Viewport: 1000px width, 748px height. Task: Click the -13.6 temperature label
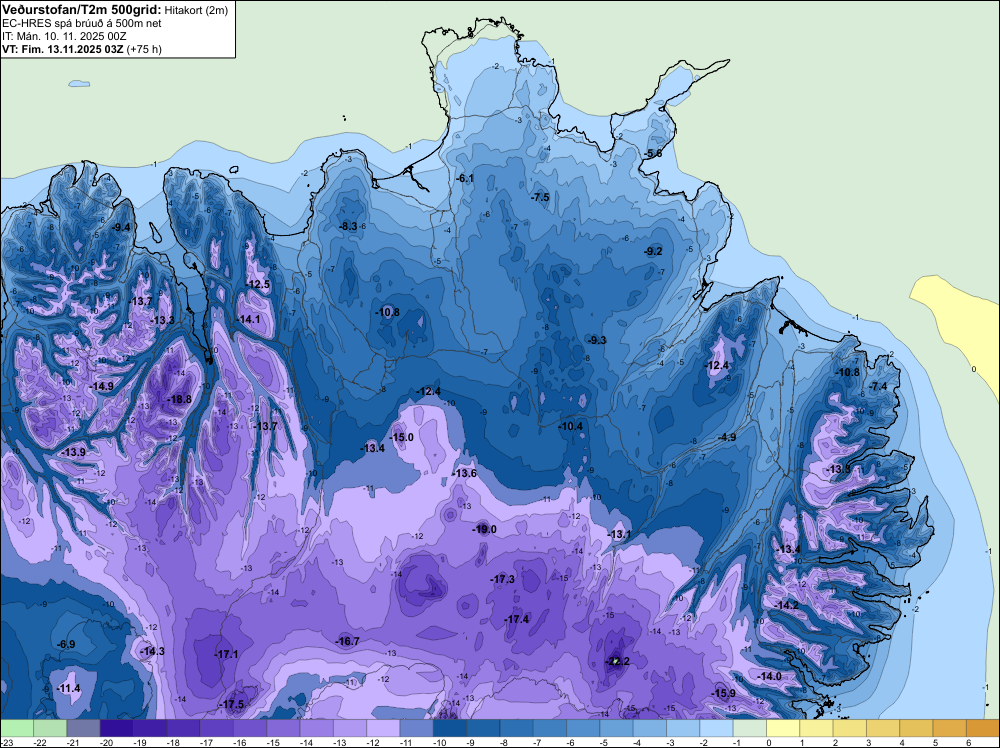(464, 473)
